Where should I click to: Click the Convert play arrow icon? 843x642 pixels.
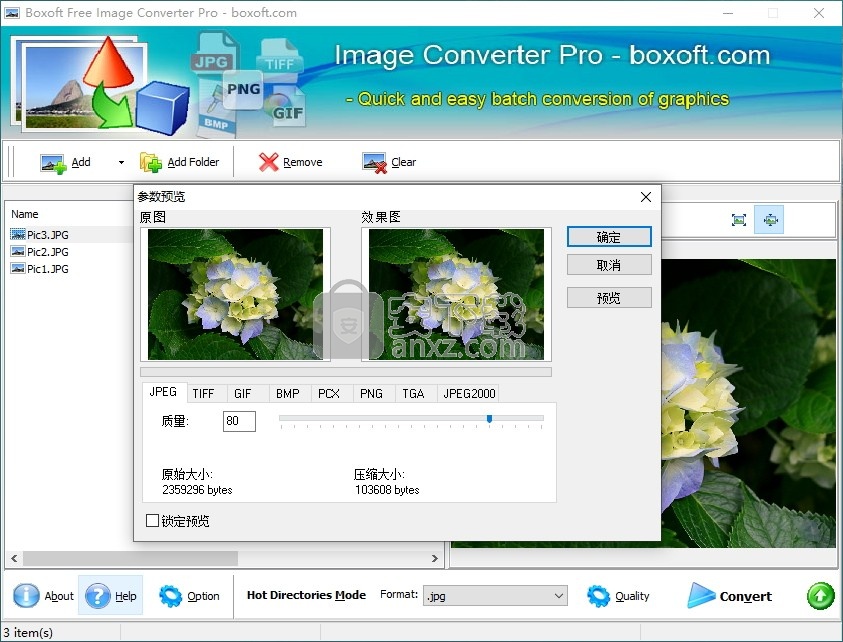pyautogui.click(x=701, y=595)
